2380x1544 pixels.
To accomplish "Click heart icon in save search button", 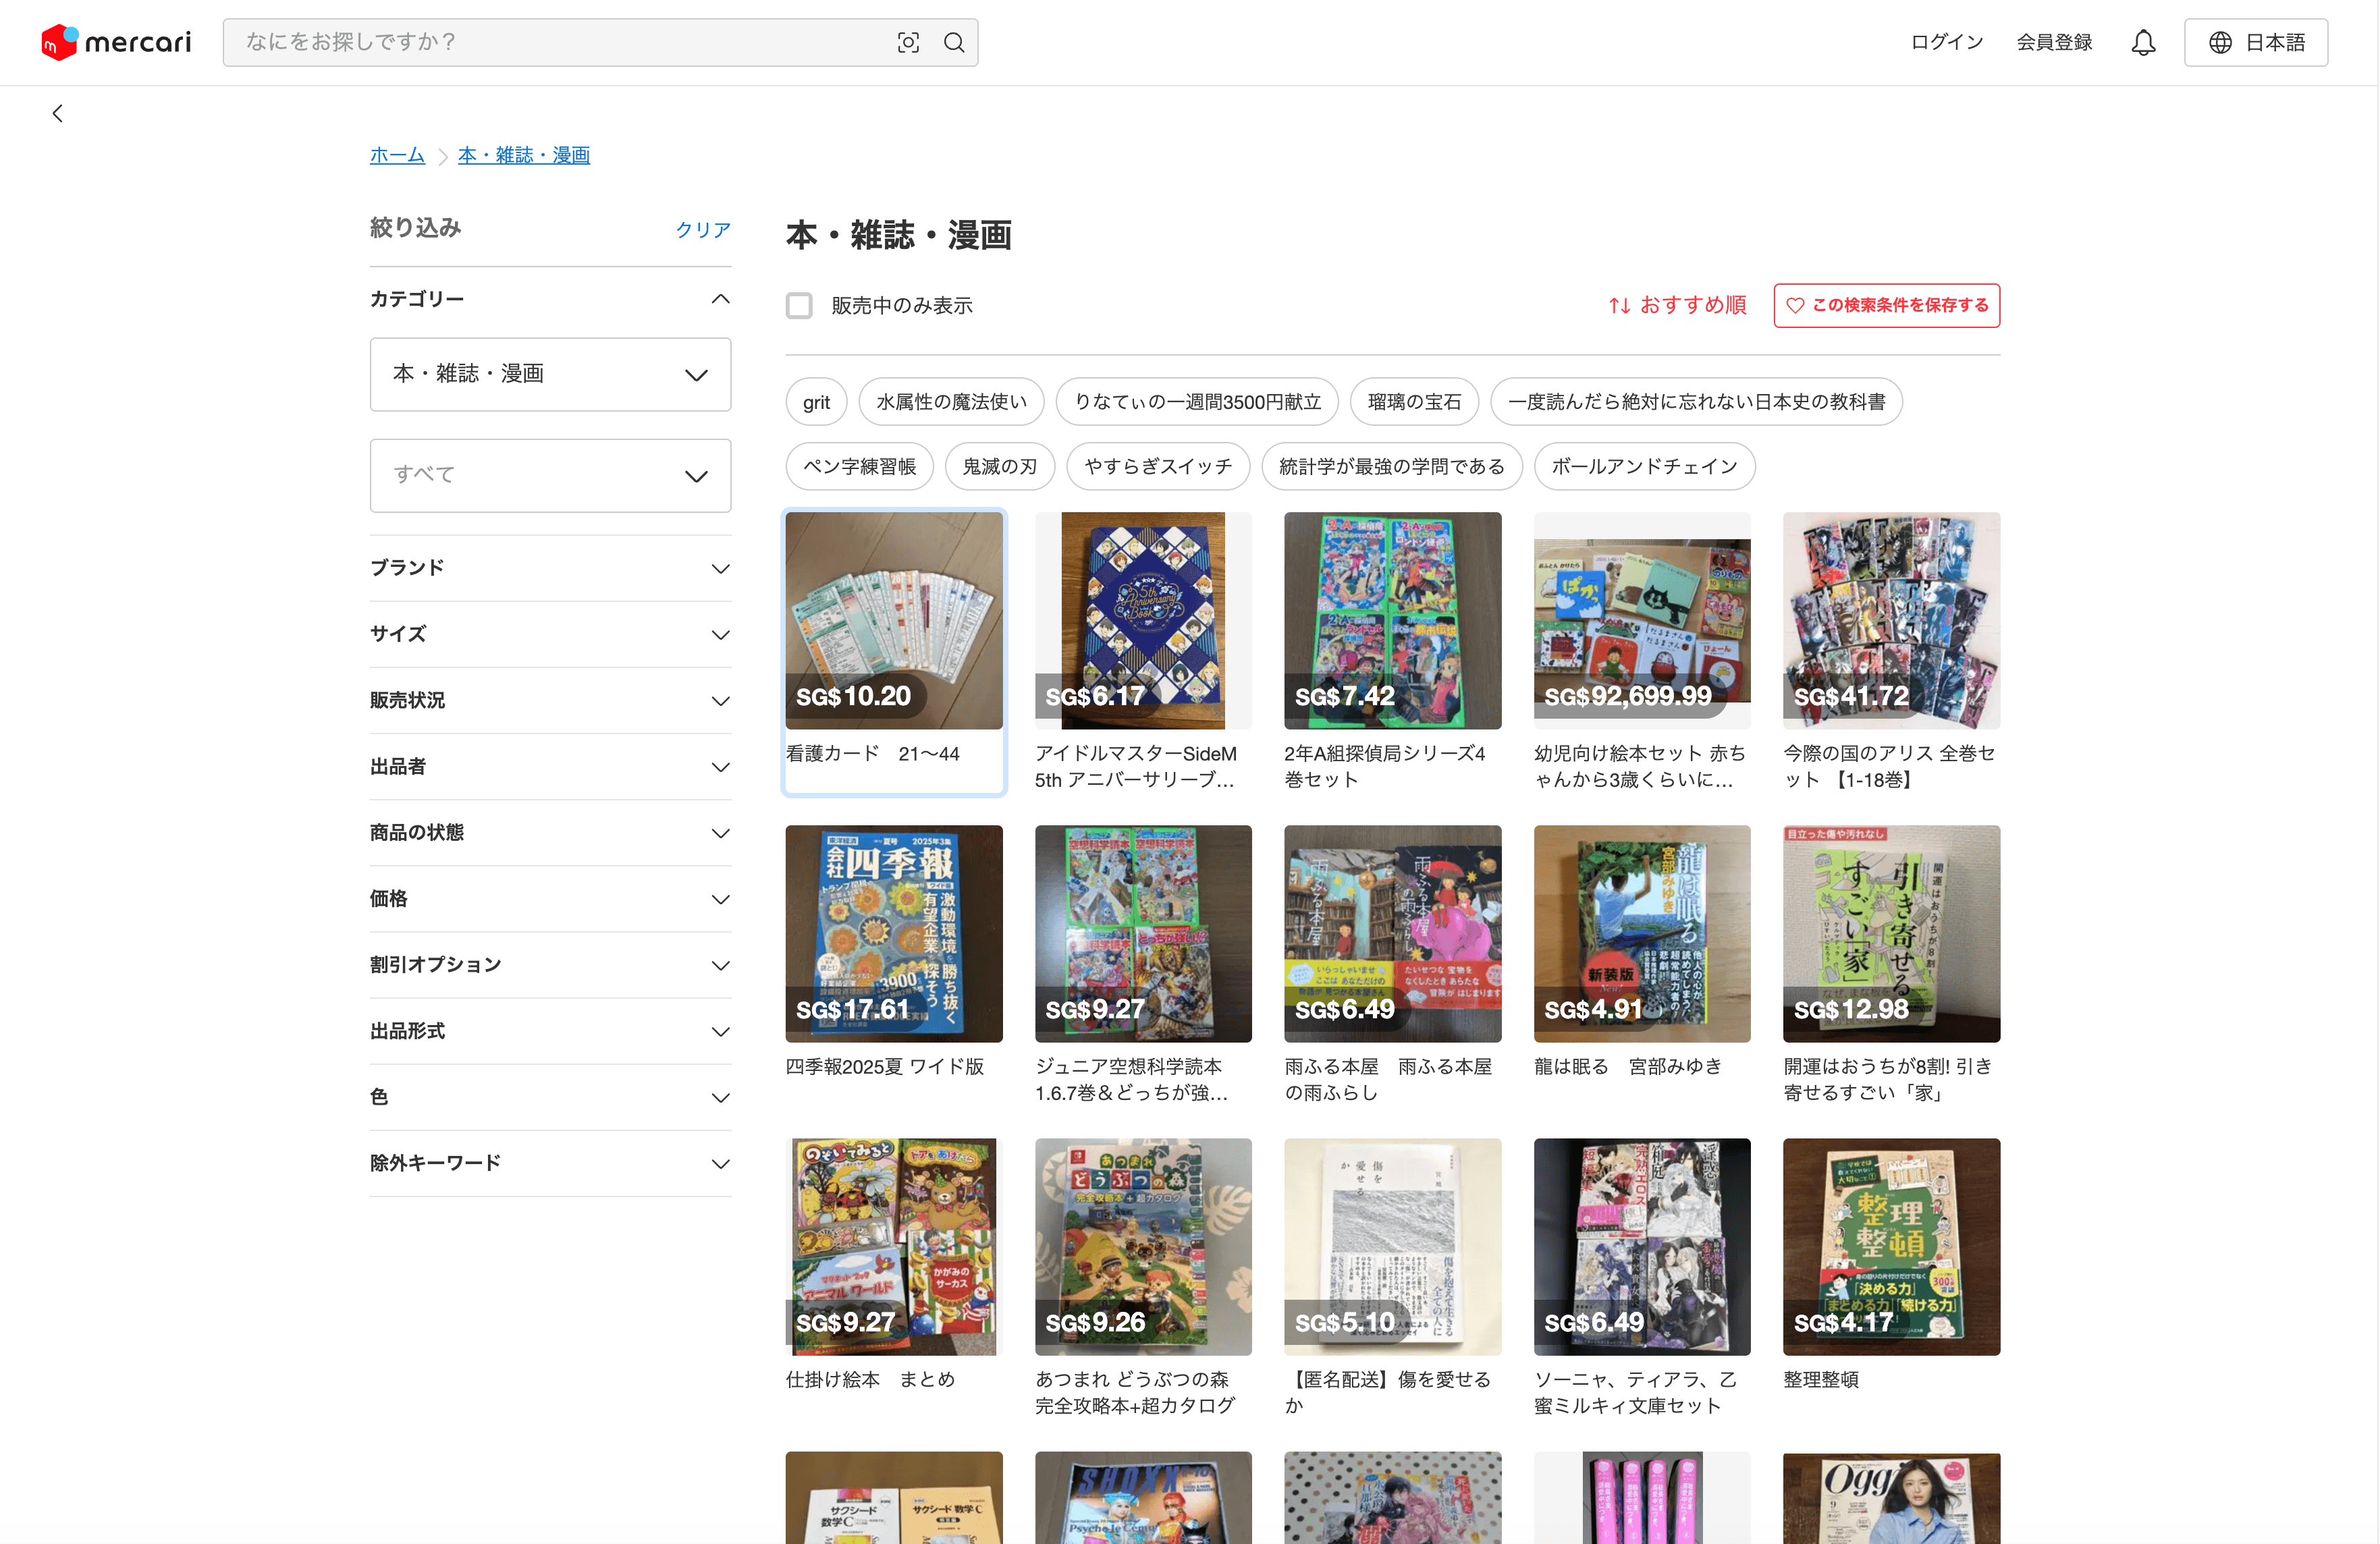I will 1795,305.
